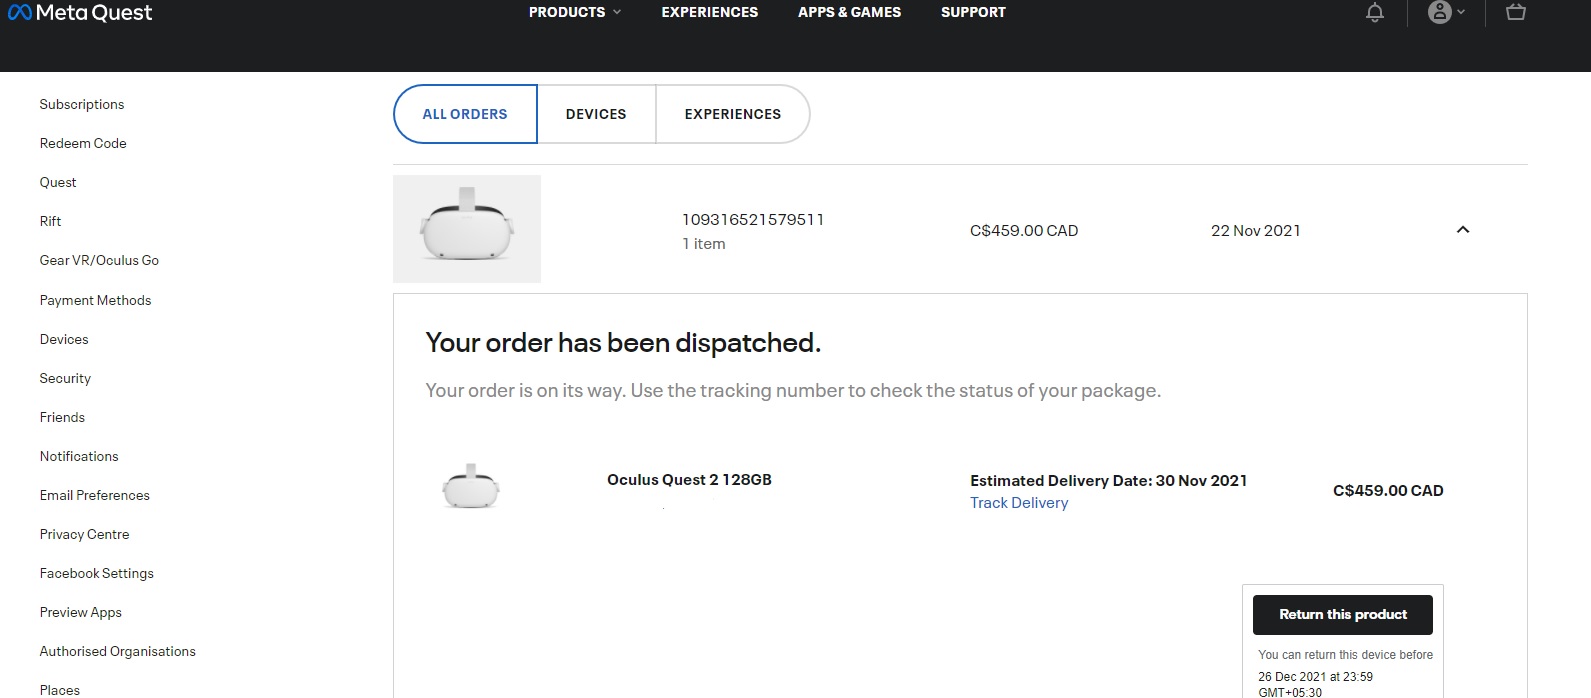The image size is (1591, 698).
Task: Click the Track Delivery link
Action: point(1019,503)
